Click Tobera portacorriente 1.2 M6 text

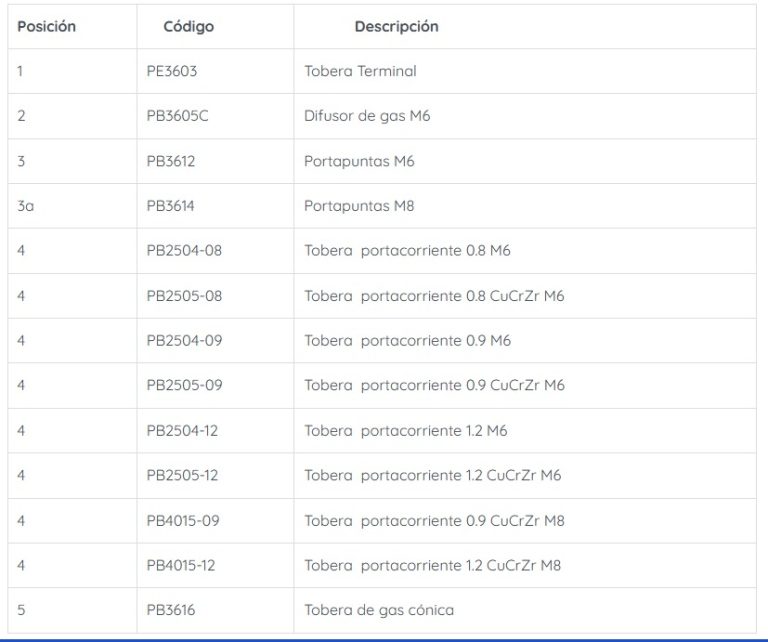[x=407, y=431]
